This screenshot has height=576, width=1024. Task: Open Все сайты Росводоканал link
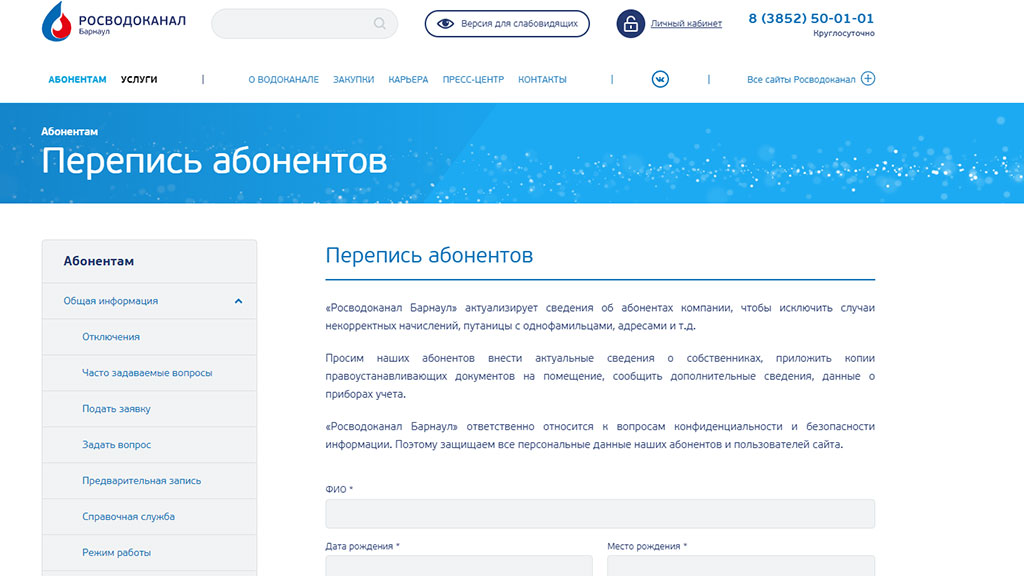tap(801, 80)
